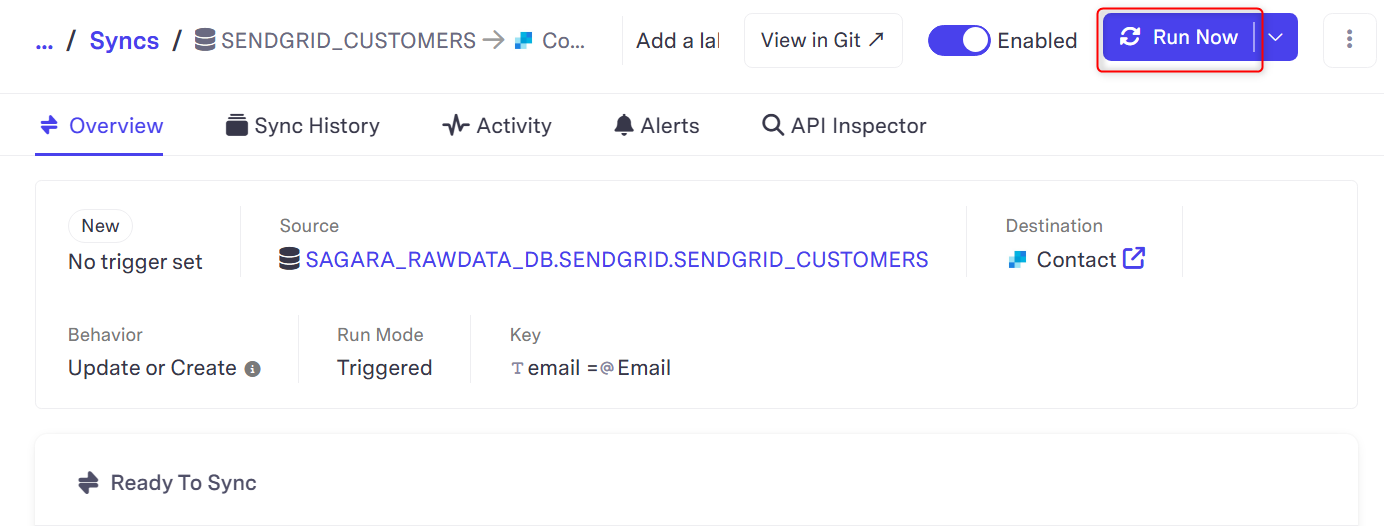Click the Alerts bell icon
The height and width of the screenshot is (526, 1384).
click(x=624, y=125)
